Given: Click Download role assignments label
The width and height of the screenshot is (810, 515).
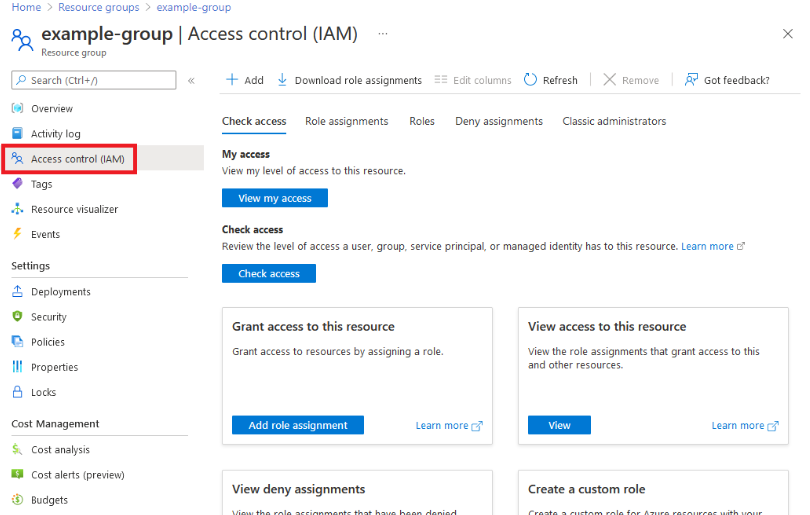Looking at the screenshot, I should pyautogui.click(x=358, y=80).
